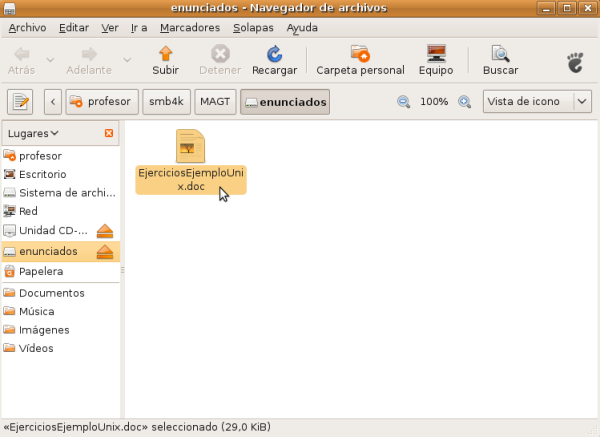Screen dimensions: 600x437
Task: Toggle text location bar edit button
Action: [x=21, y=102]
